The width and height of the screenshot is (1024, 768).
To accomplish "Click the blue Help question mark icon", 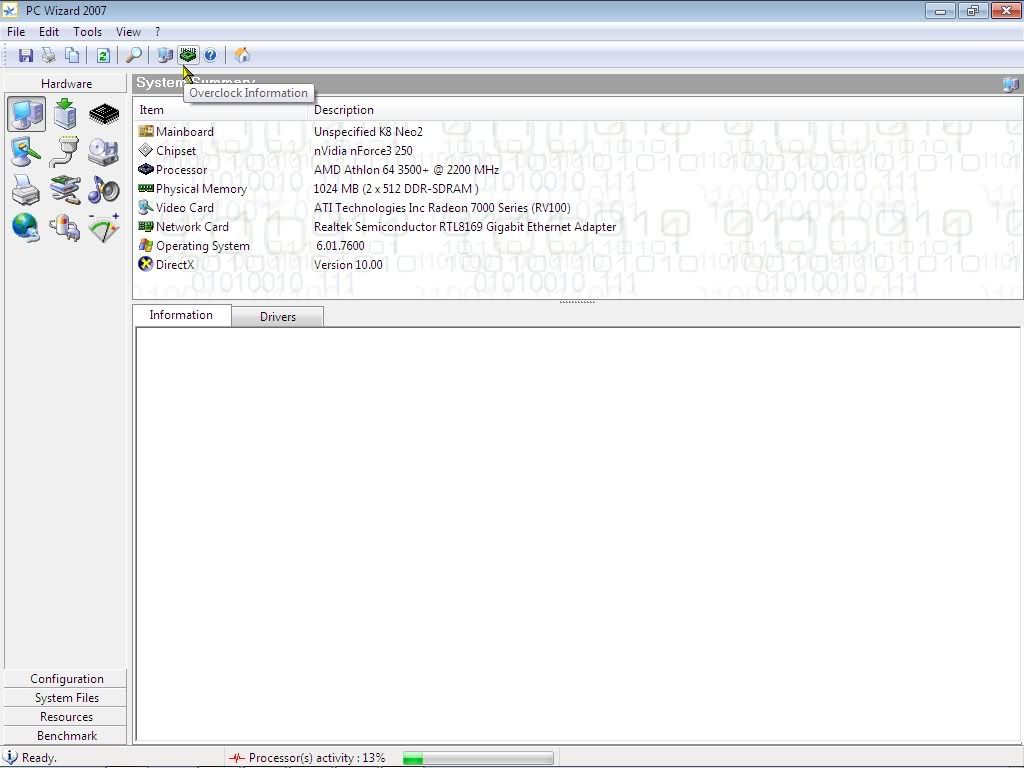I will pos(210,56).
